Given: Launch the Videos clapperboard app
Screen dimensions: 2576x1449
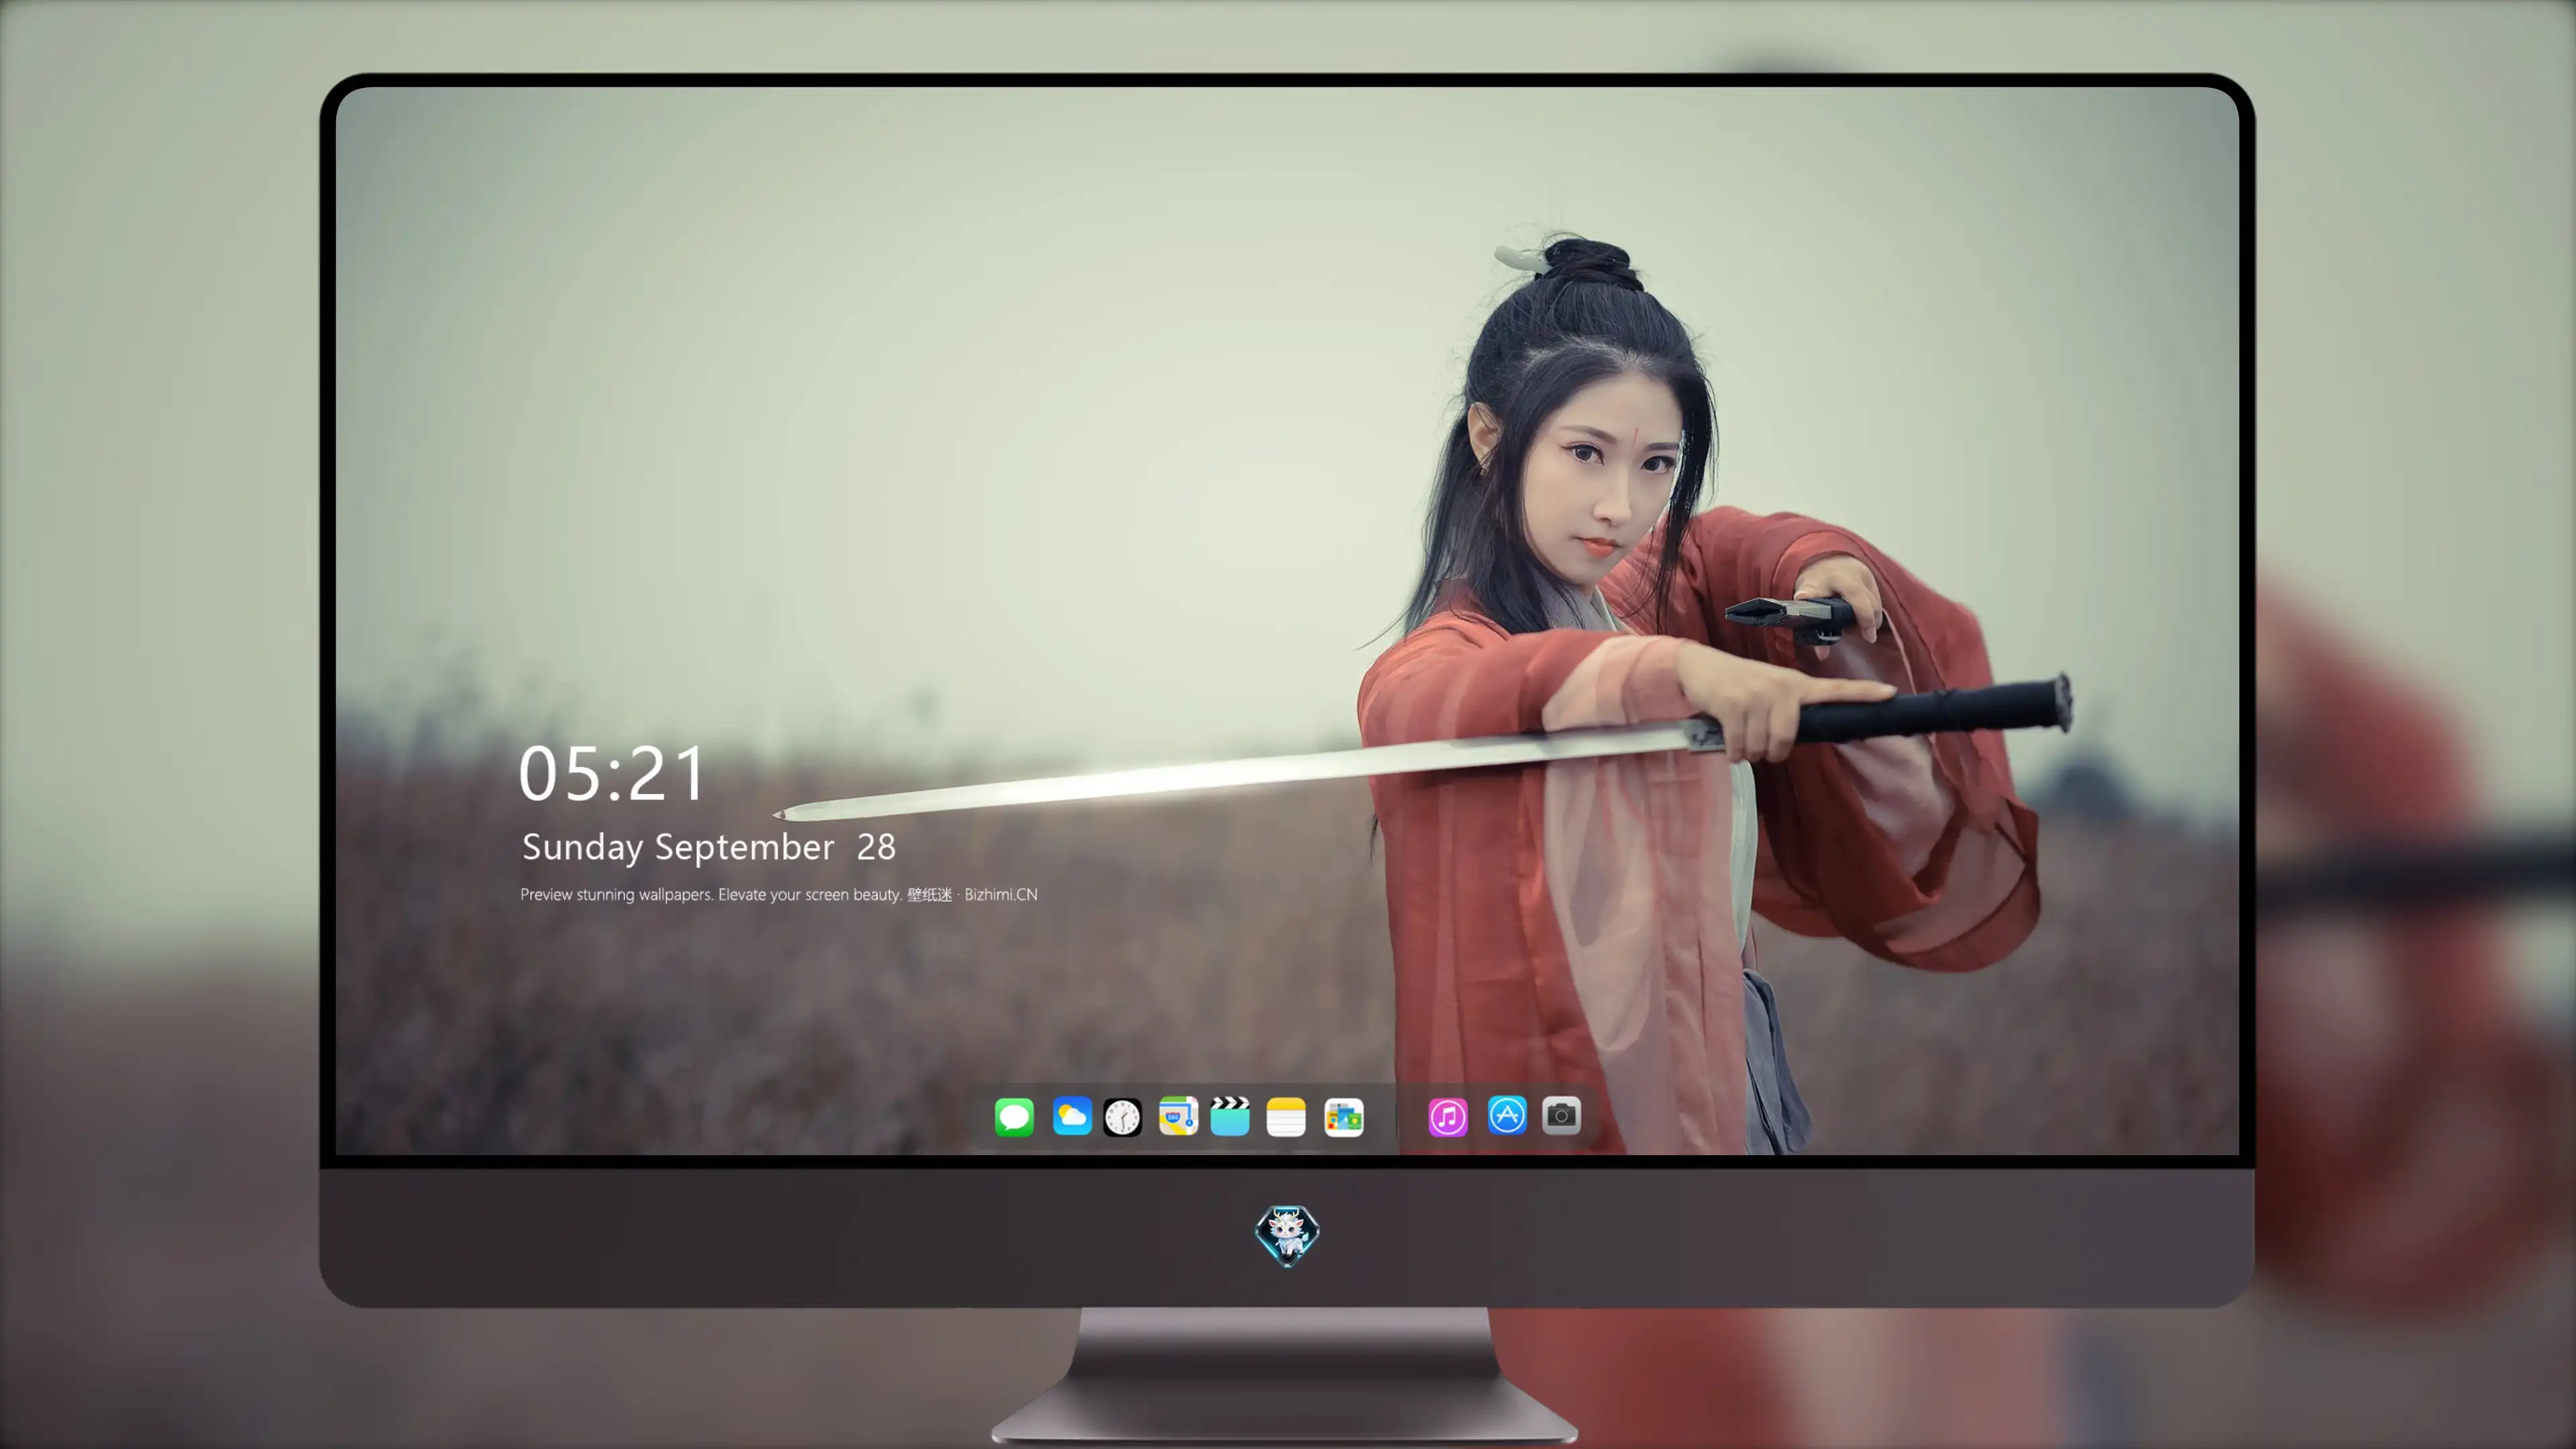Looking at the screenshot, I should tap(1230, 1116).
